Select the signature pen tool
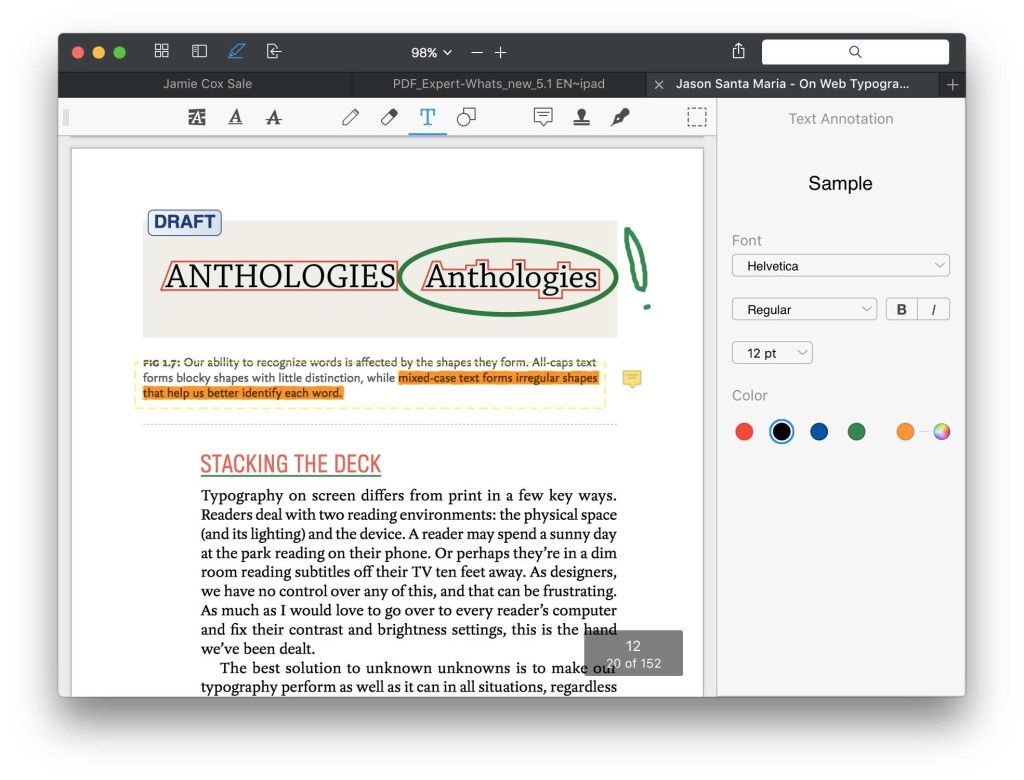The width and height of the screenshot is (1024, 780). point(620,118)
